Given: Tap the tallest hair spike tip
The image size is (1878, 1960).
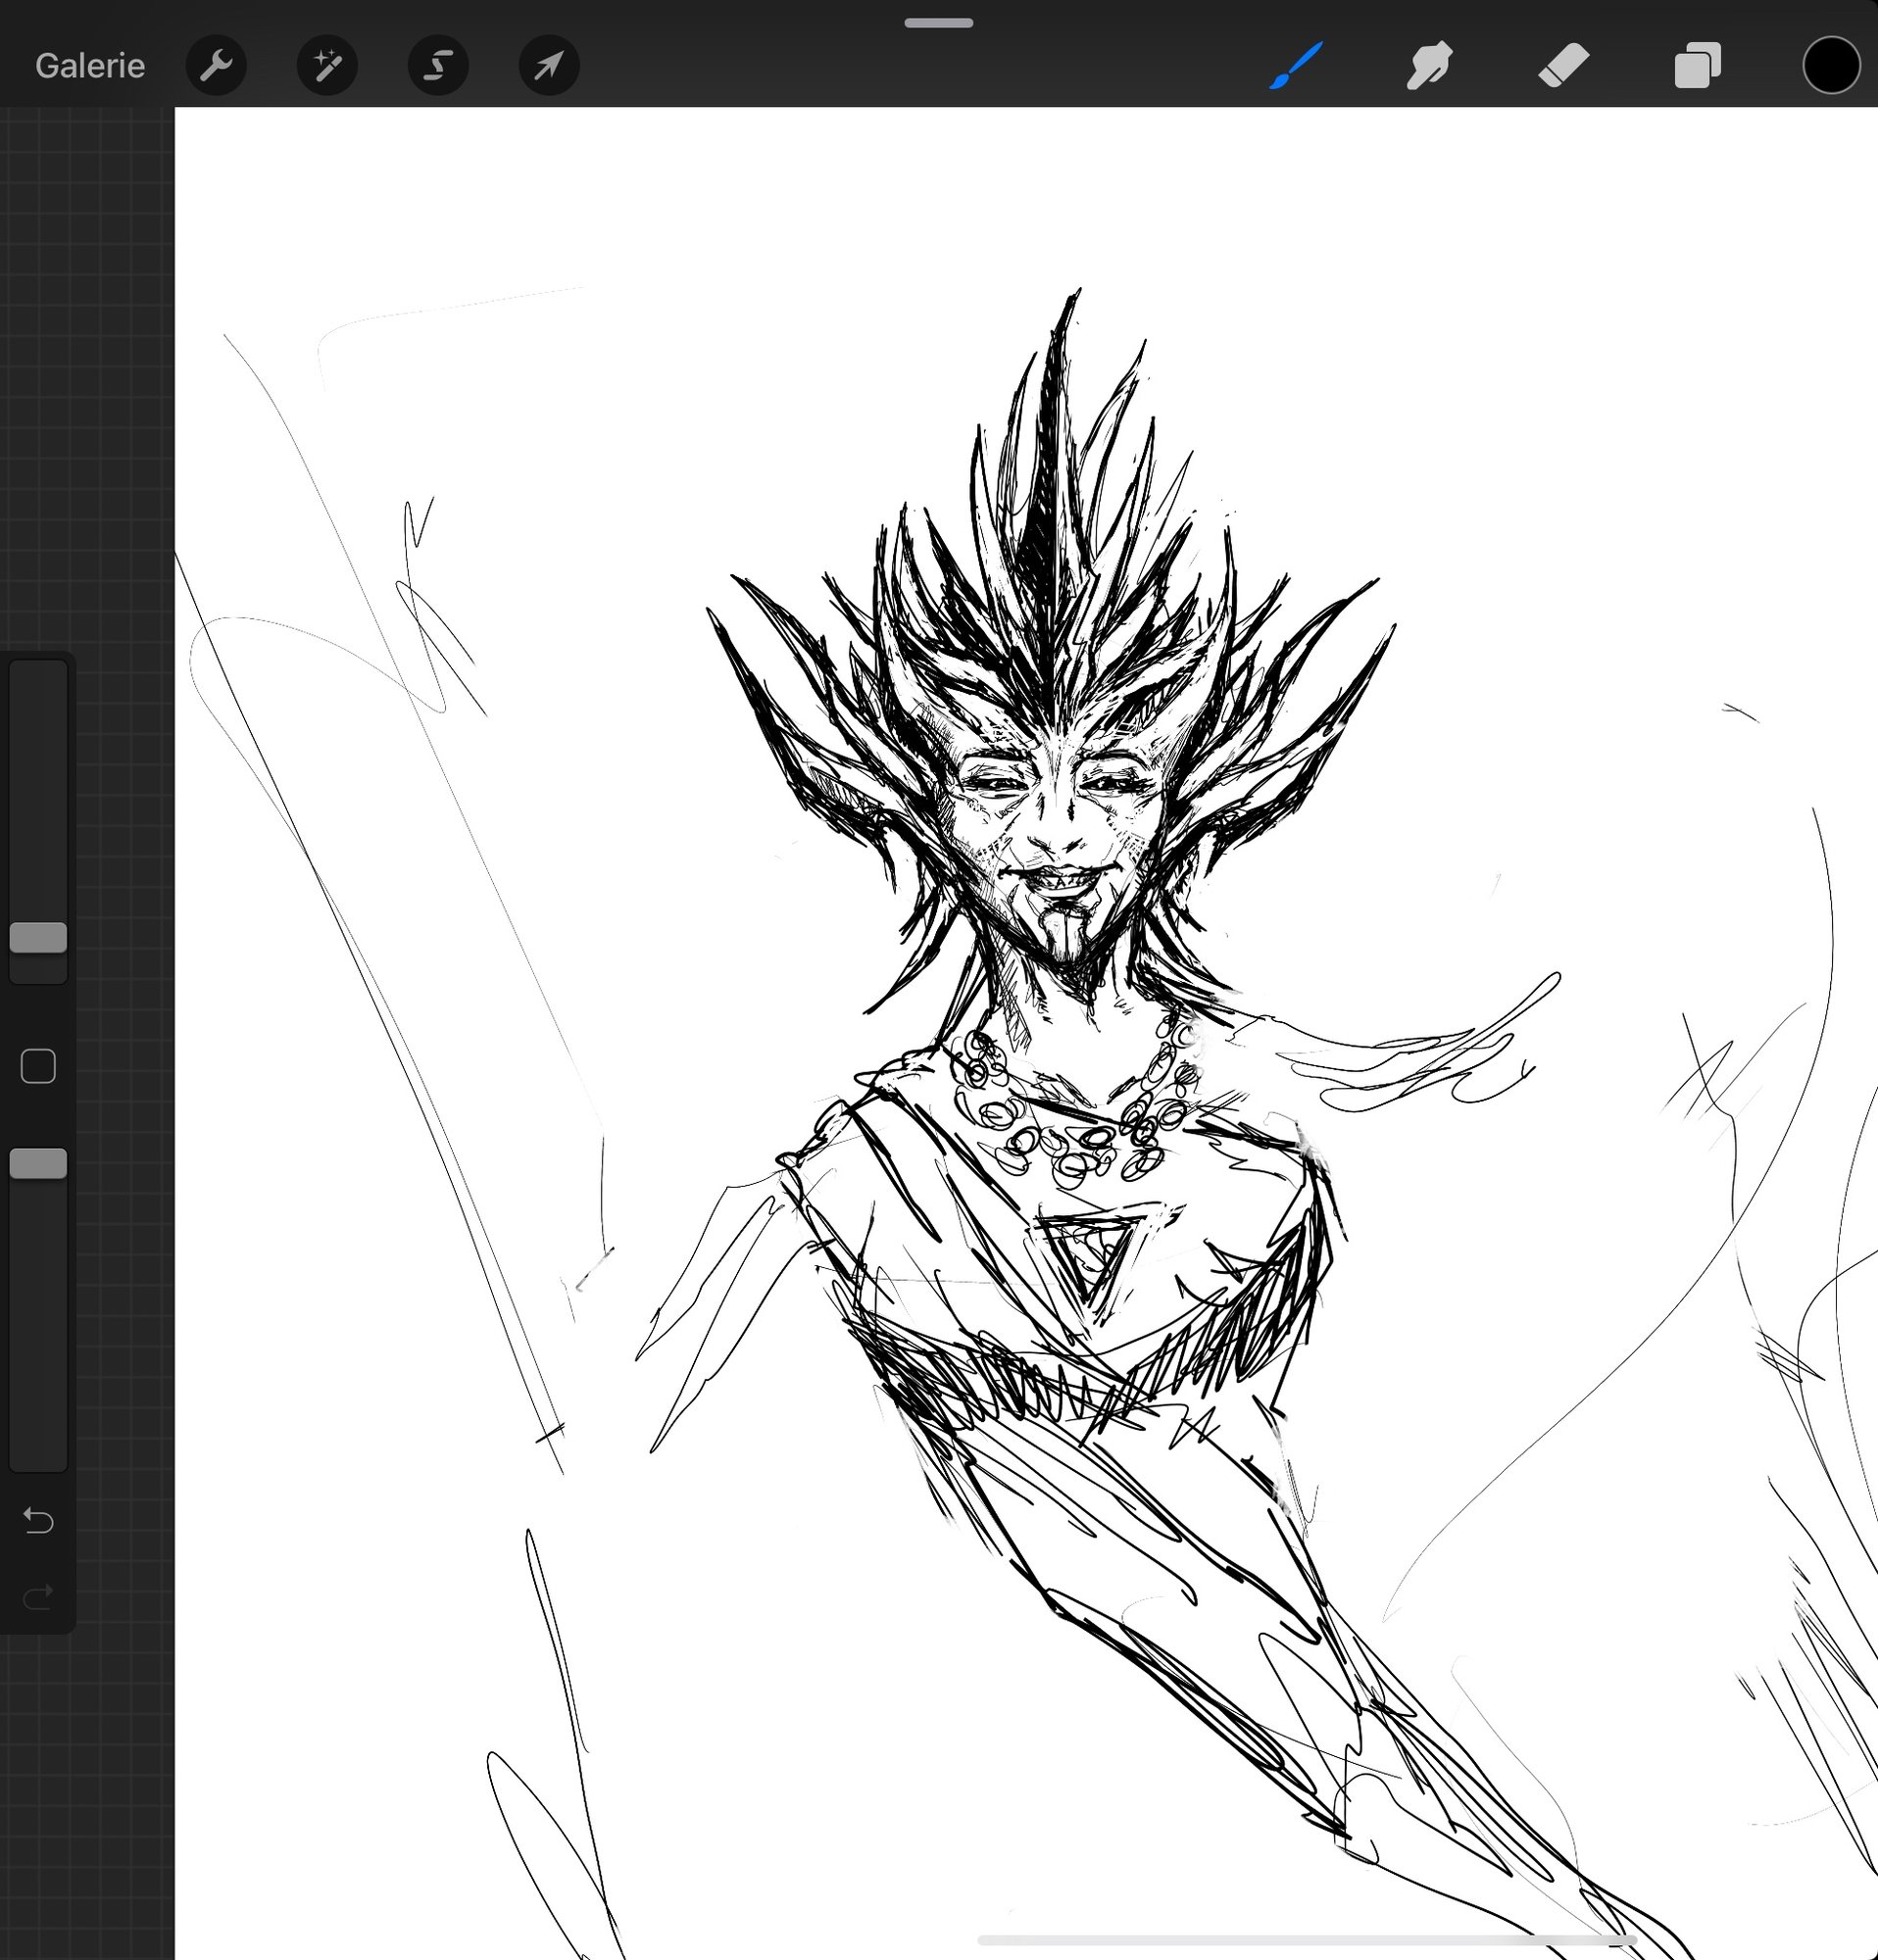Looking at the screenshot, I should (x=1076, y=295).
